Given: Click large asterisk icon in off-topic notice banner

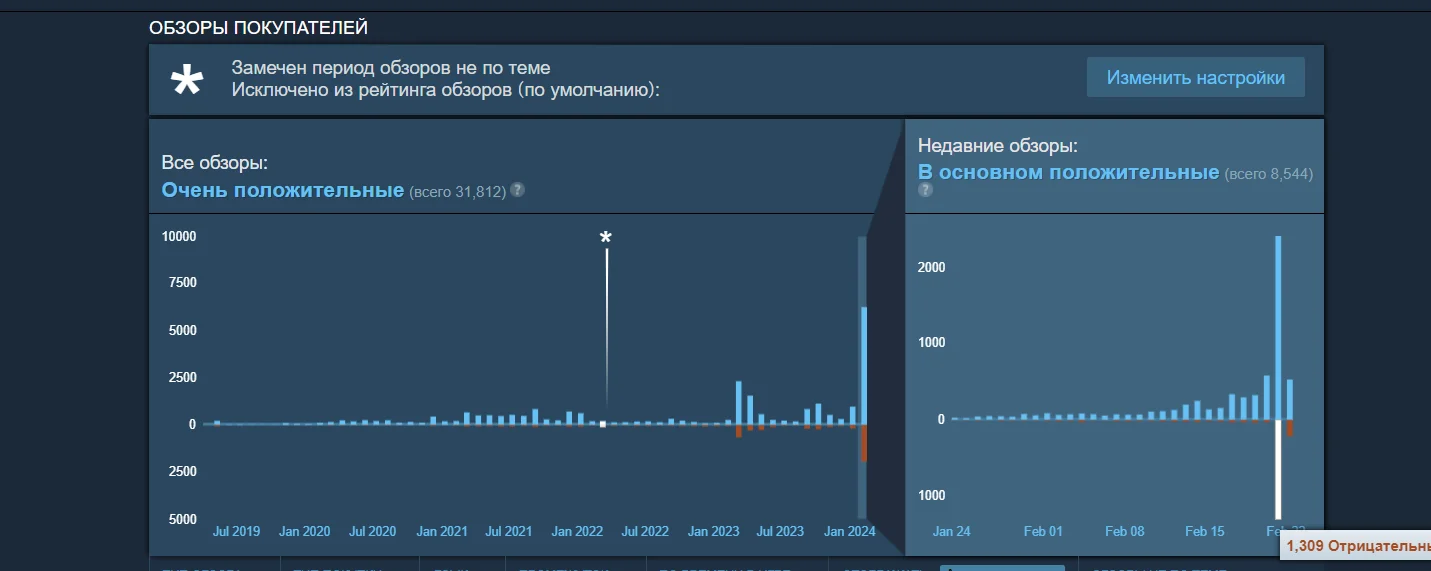Looking at the screenshot, I should [x=187, y=81].
